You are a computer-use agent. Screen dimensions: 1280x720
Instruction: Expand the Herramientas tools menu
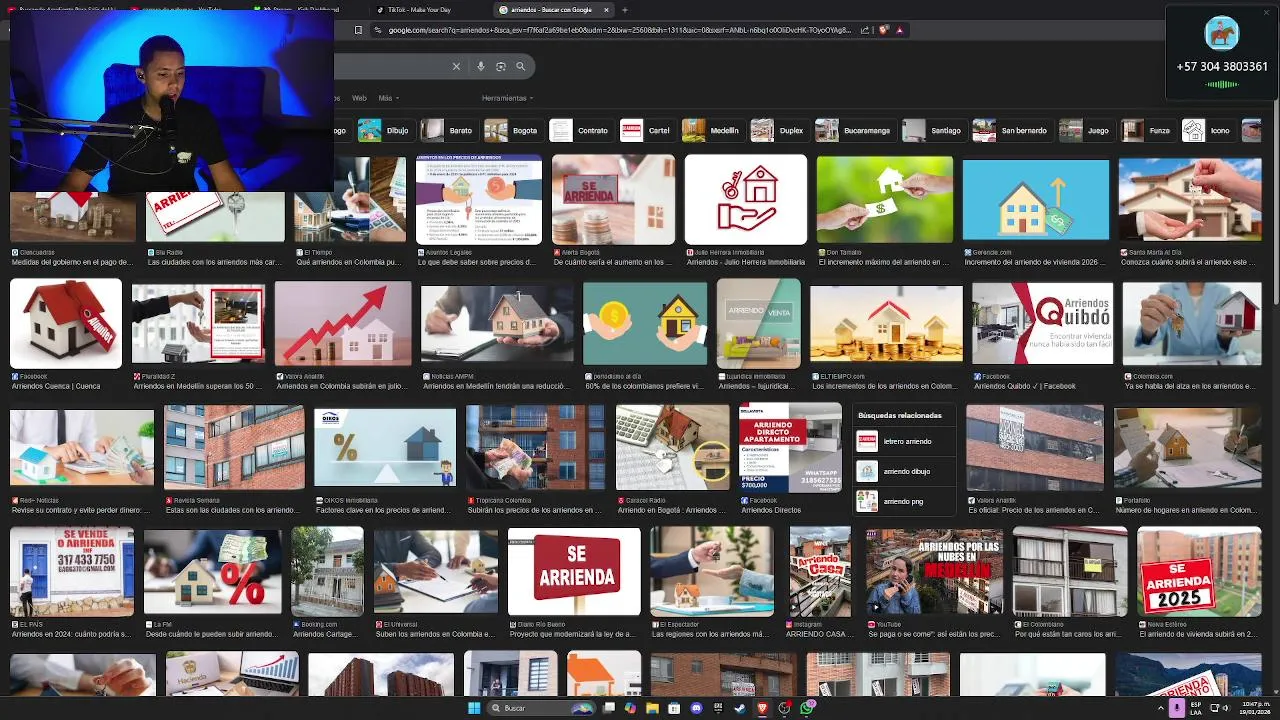[x=507, y=98]
